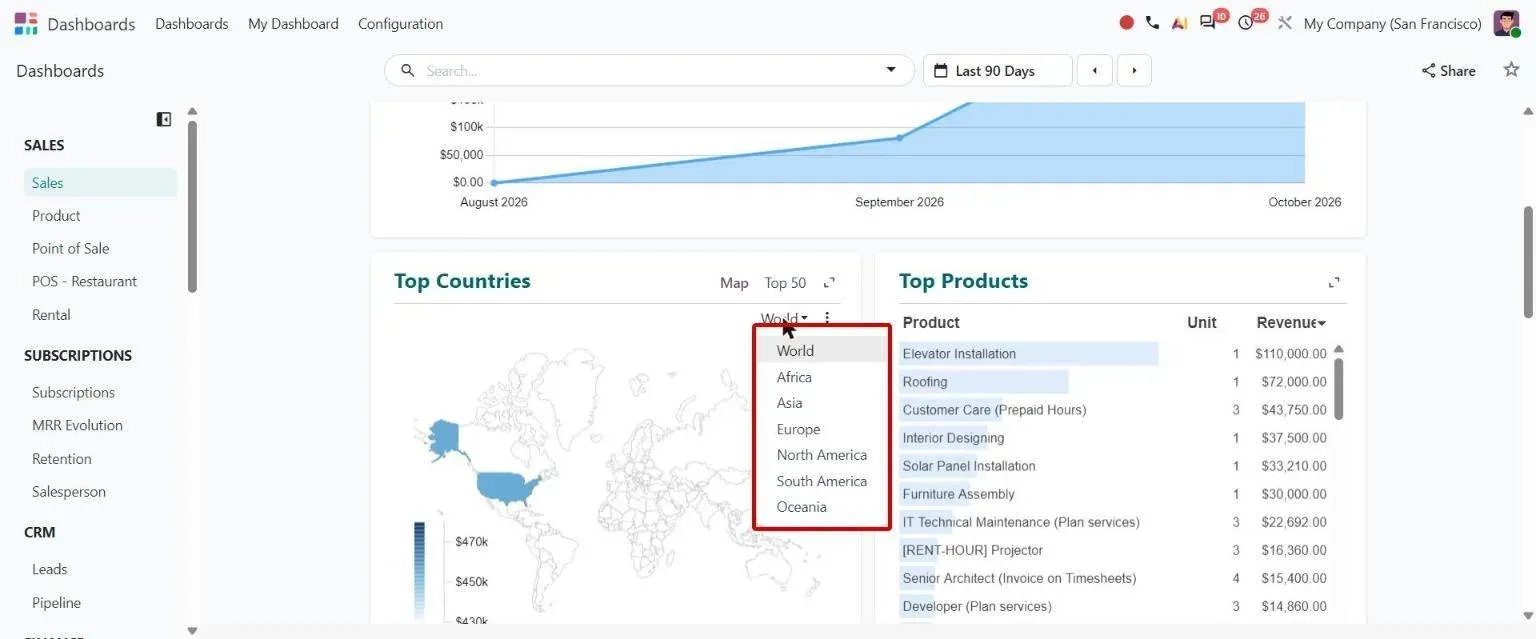Click the September 2026 chart data point
Image resolution: width=1536 pixels, height=639 pixels.
[x=899, y=138]
